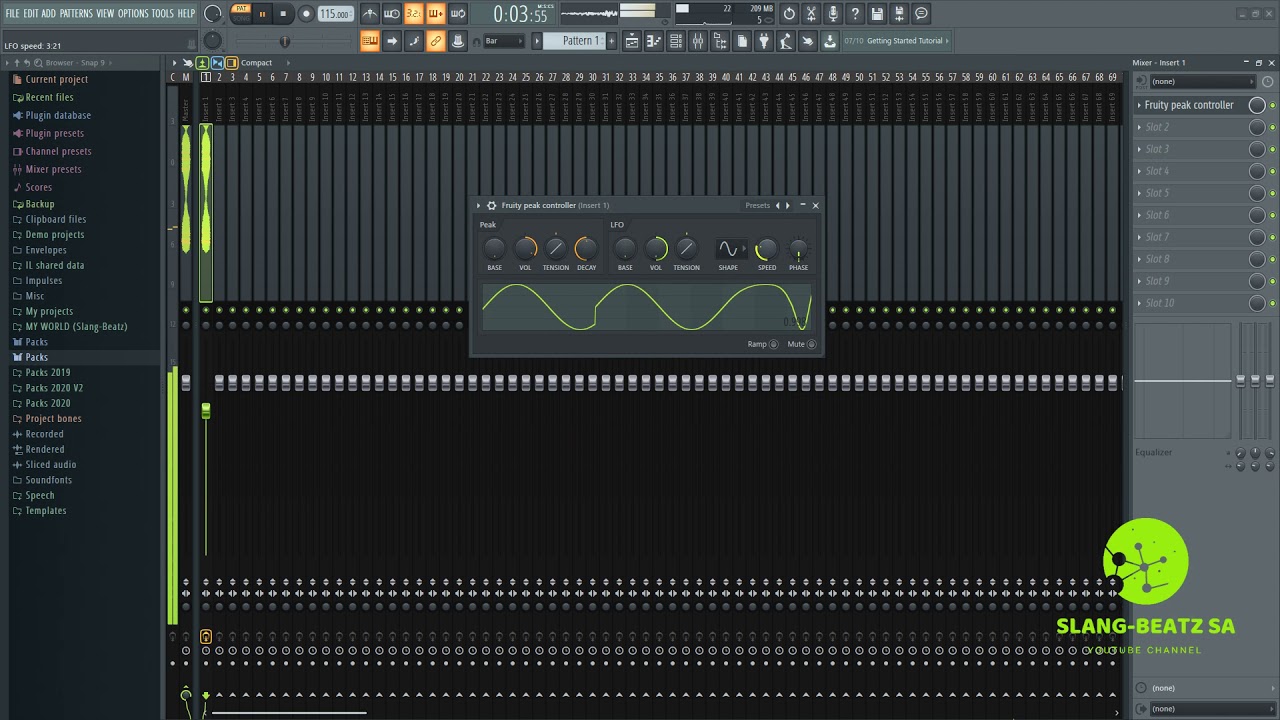Click the LFO SPEED knob

(767, 249)
